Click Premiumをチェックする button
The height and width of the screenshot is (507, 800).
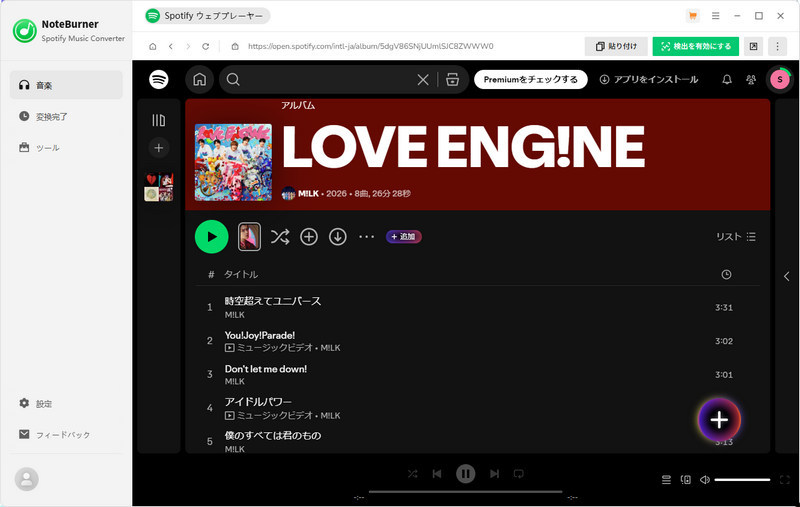[531, 80]
